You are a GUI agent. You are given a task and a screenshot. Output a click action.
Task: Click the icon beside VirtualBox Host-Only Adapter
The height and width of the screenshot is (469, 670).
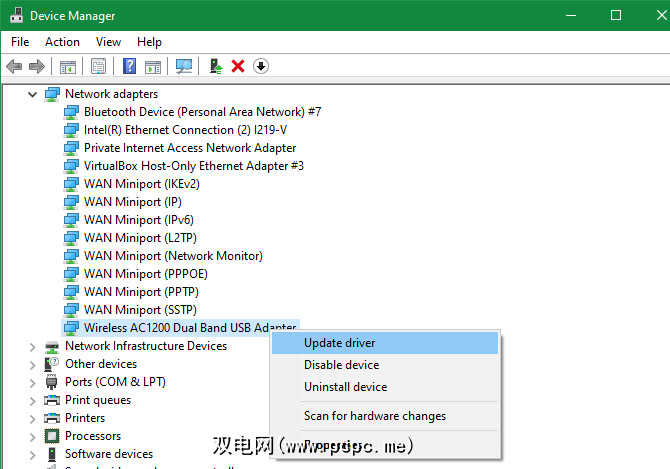(x=71, y=166)
